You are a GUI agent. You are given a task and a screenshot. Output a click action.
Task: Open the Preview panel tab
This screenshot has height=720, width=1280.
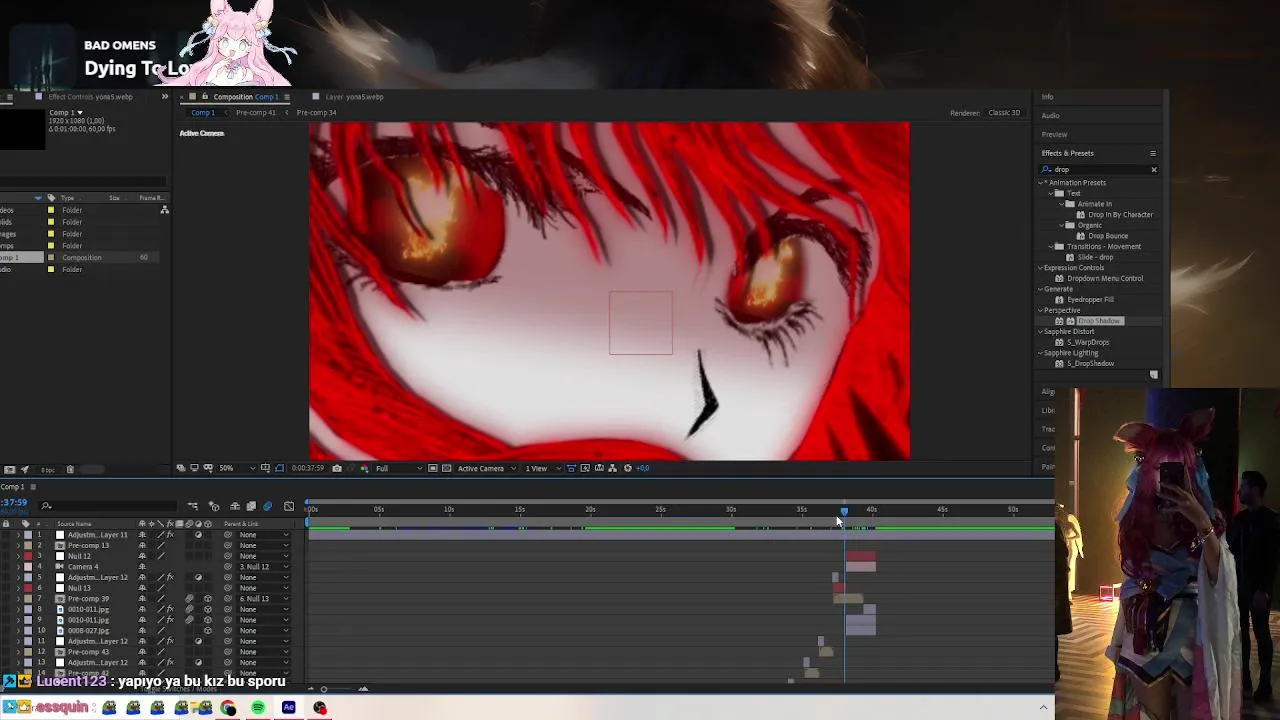[x=1054, y=134]
